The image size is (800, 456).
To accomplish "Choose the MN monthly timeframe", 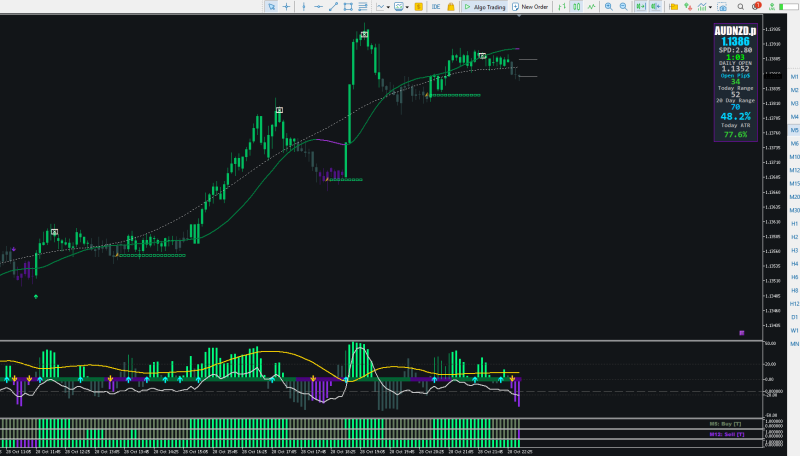I will (x=794, y=344).
